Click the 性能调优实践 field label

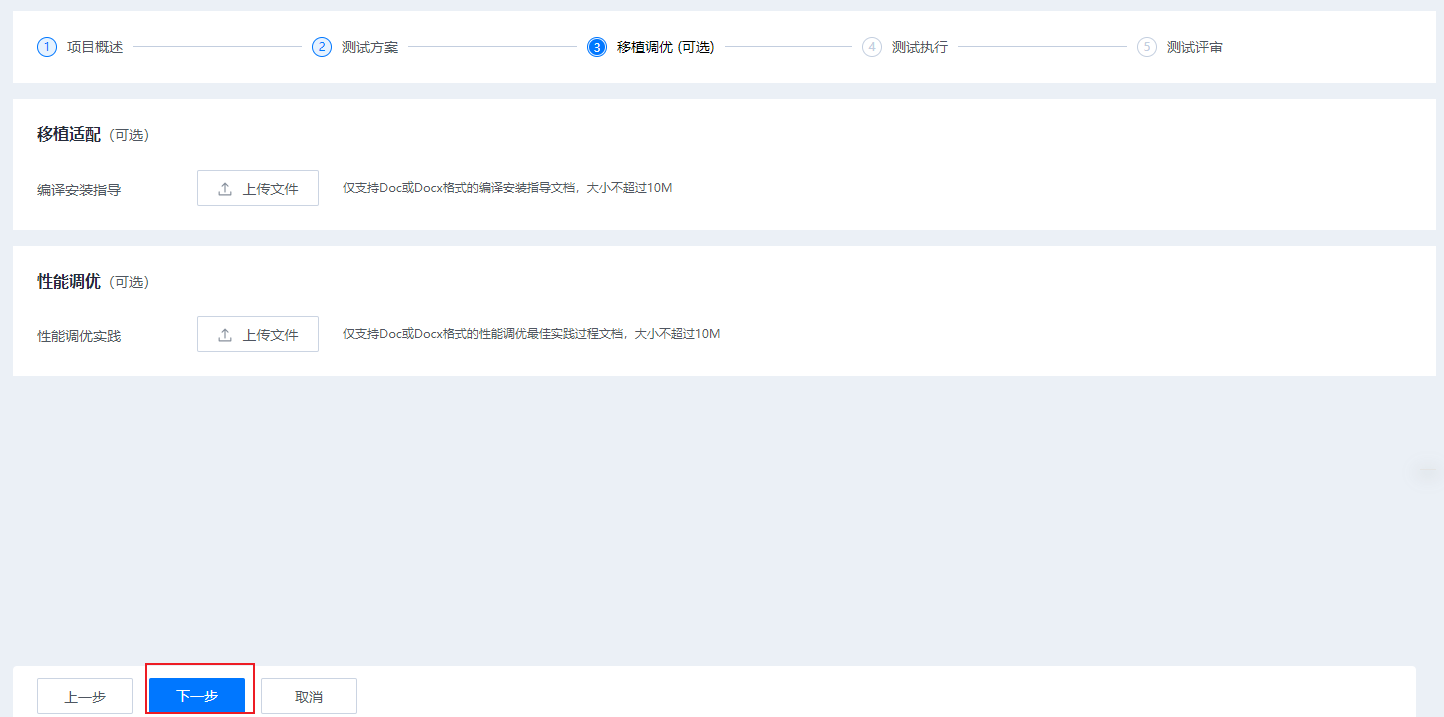coord(79,336)
